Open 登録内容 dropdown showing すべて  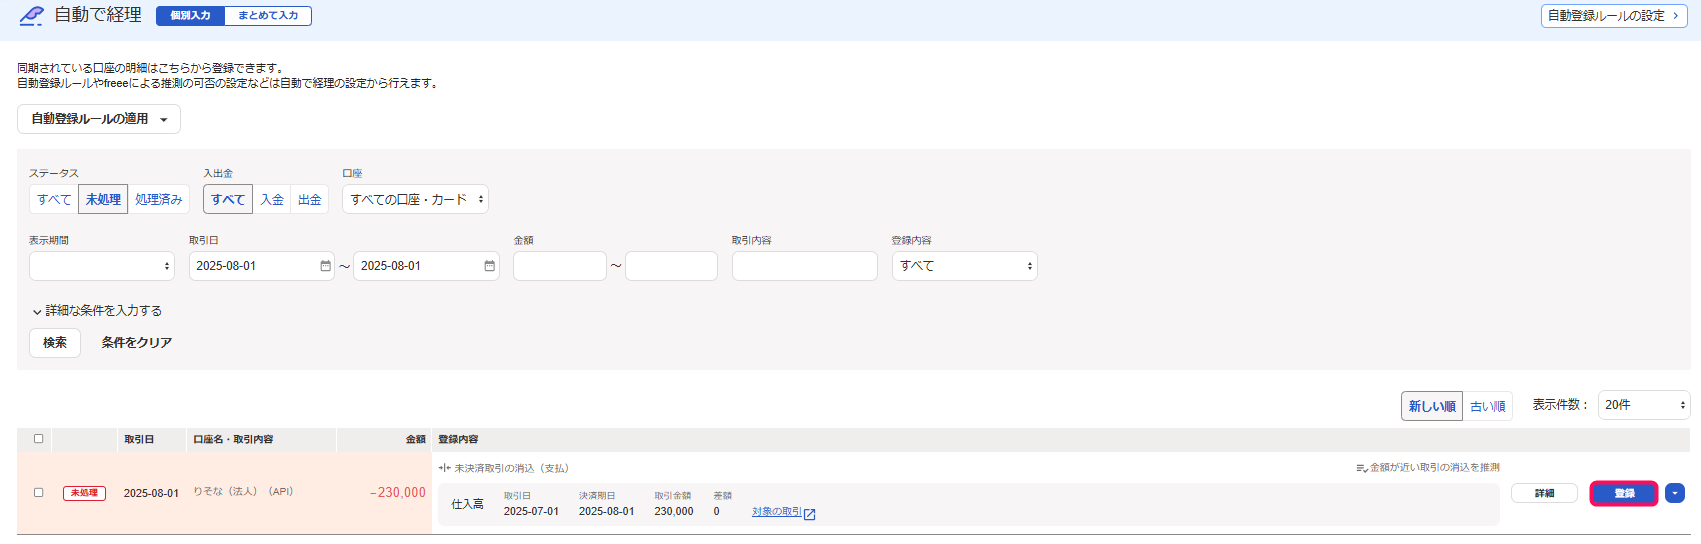pos(965,266)
